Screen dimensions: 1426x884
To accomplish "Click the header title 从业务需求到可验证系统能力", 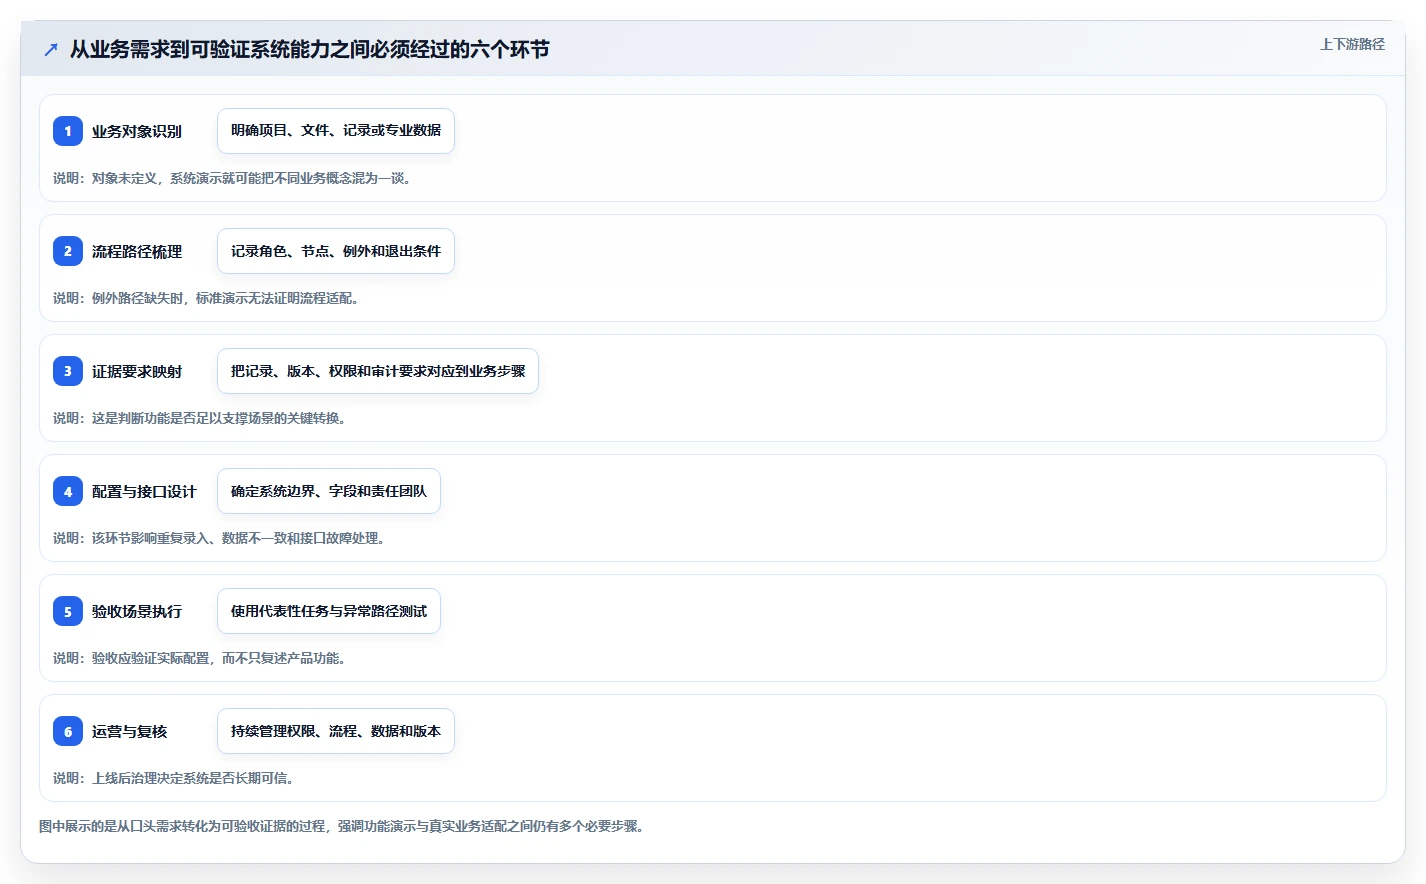I will (309, 49).
